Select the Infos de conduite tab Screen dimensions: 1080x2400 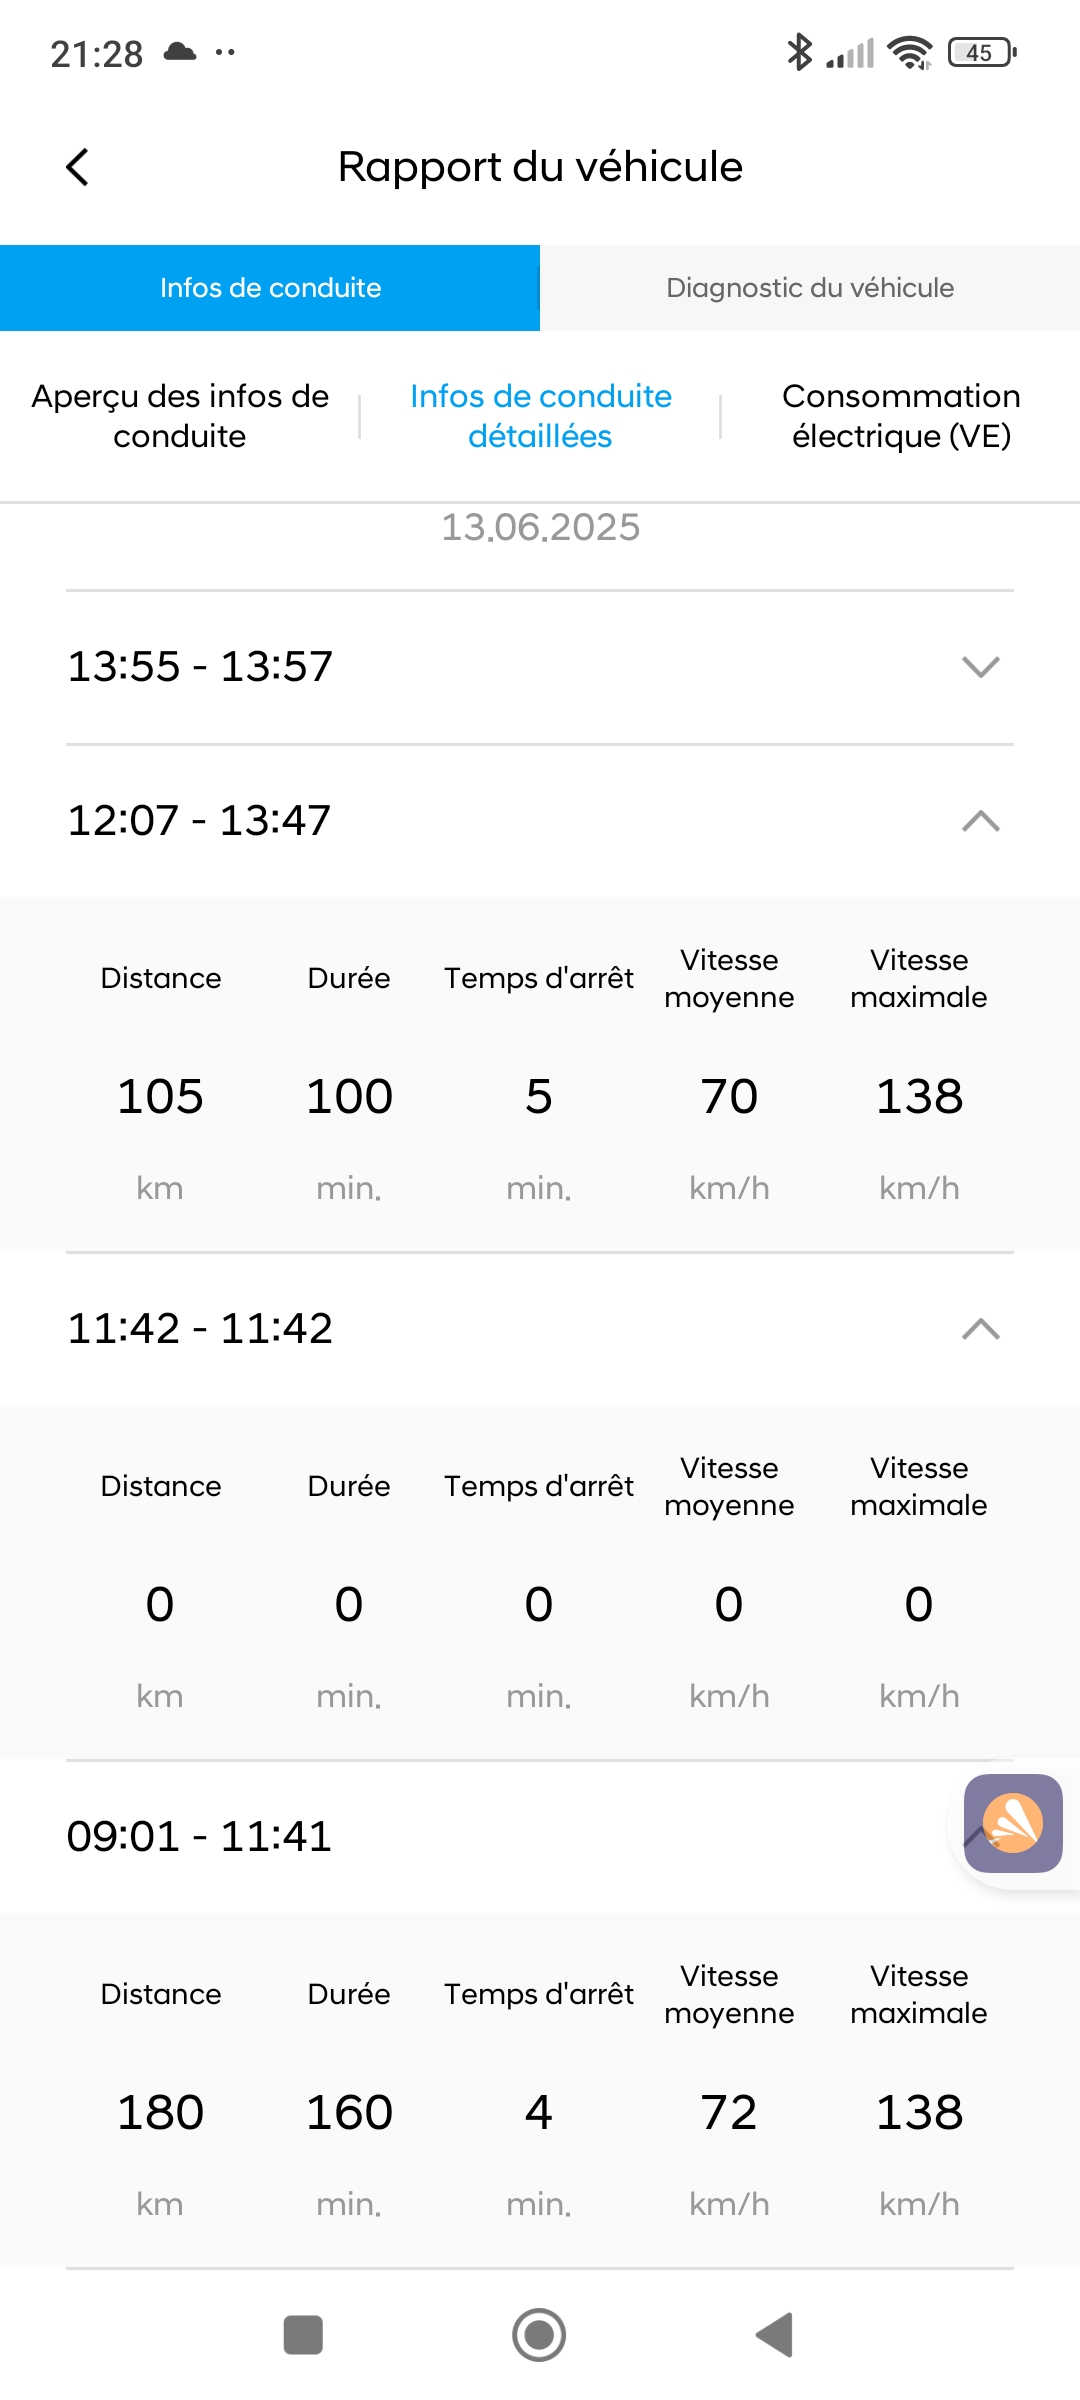click(270, 288)
